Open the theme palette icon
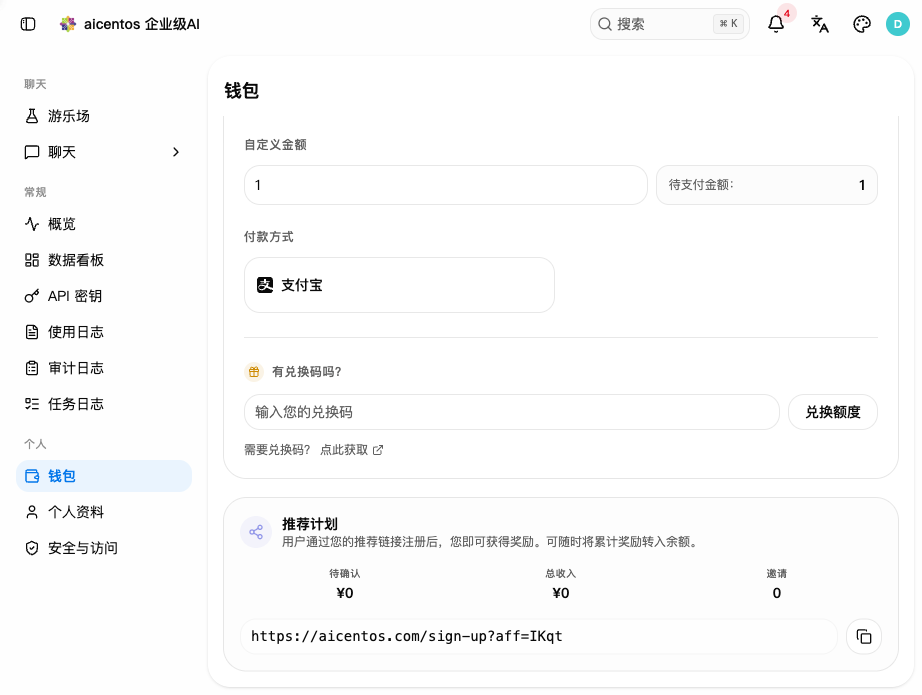The width and height of the screenshot is (922, 695). pyautogui.click(x=861, y=24)
